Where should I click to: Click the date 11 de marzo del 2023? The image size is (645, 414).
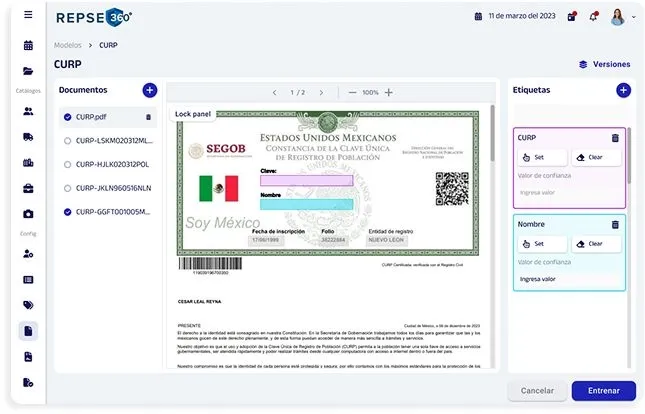[x=522, y=16]
